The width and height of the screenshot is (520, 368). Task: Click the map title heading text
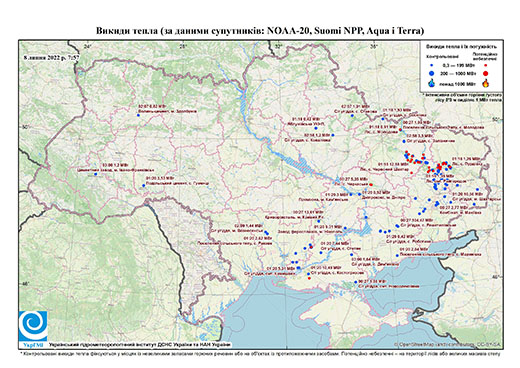260,31
